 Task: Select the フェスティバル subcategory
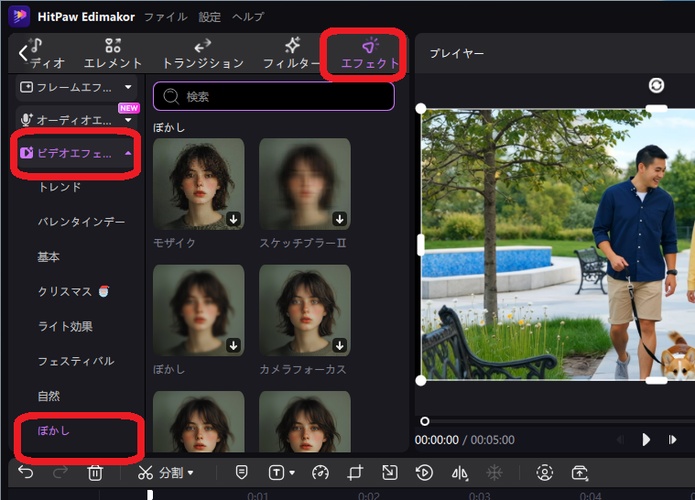76,361
